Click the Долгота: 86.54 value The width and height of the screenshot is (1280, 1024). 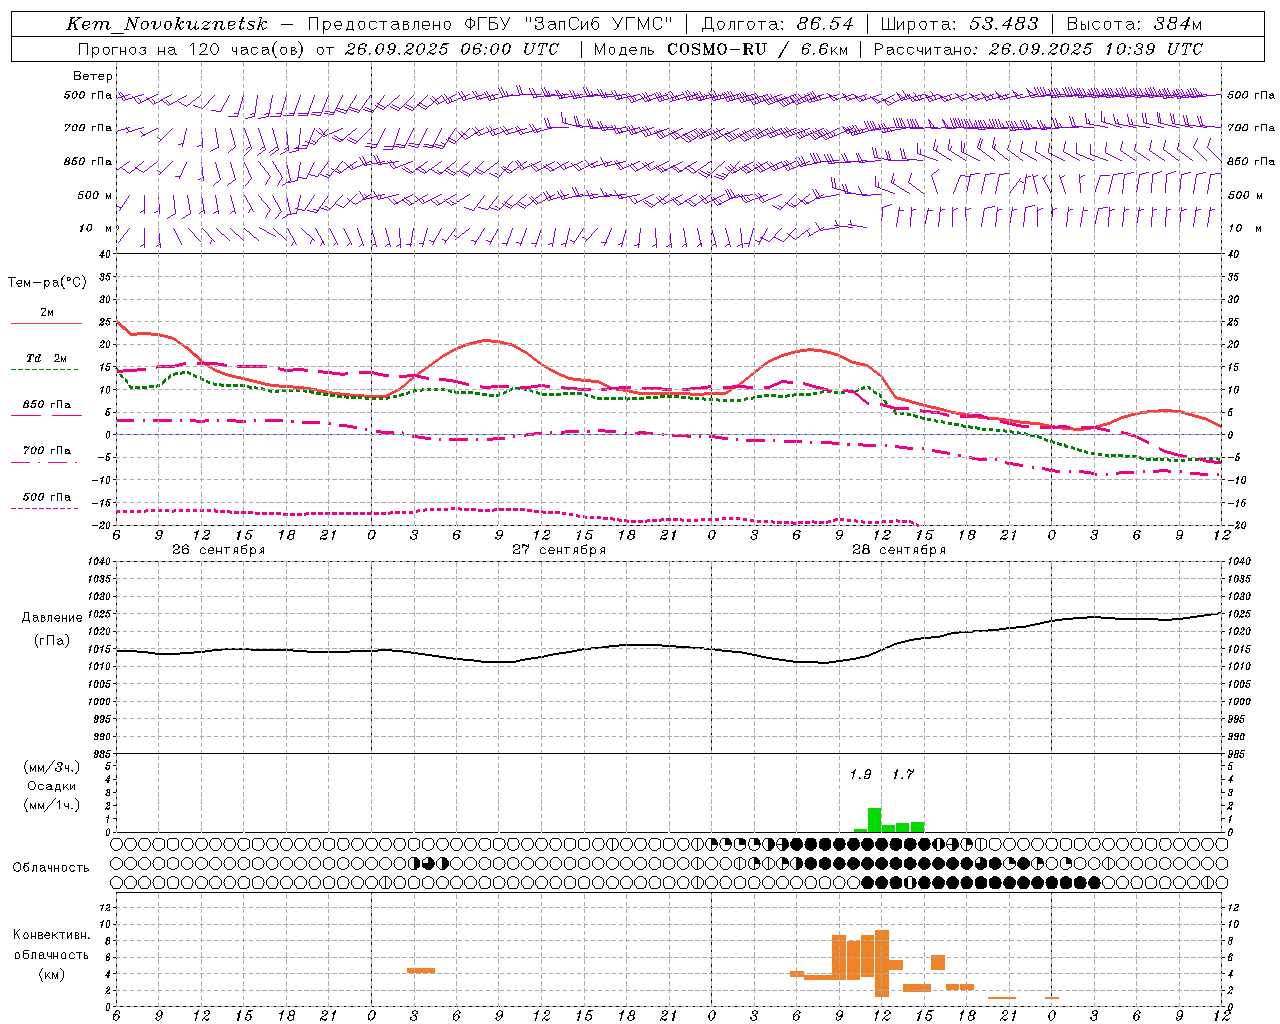777,24
